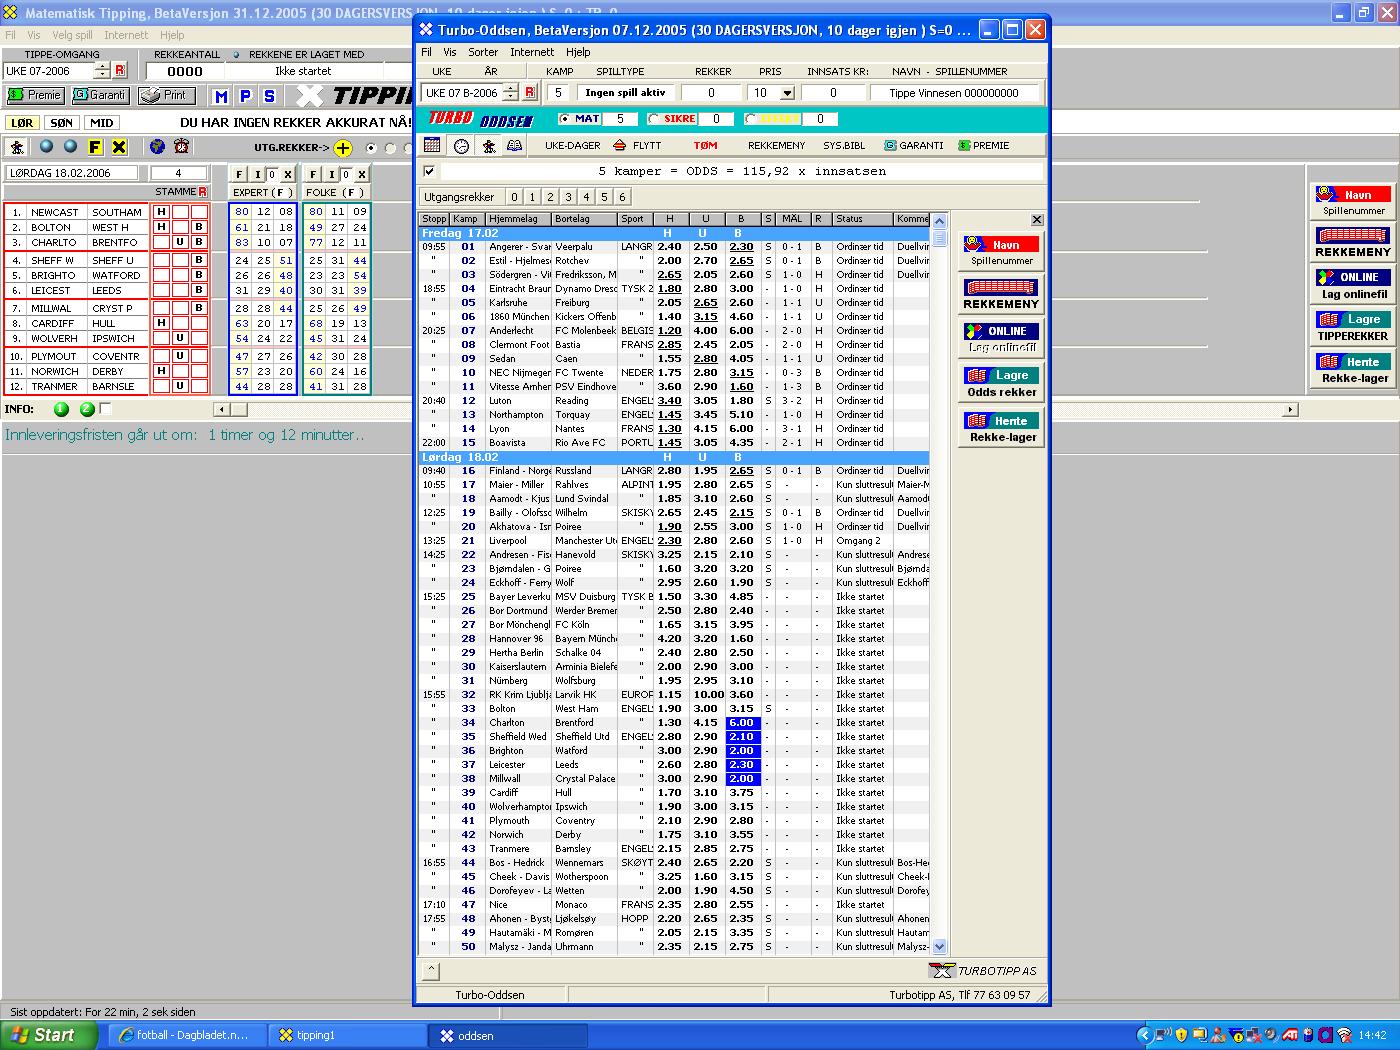Select the yellow third spill-type radio button
The image size is (1400, 1050).
(751, 119)
